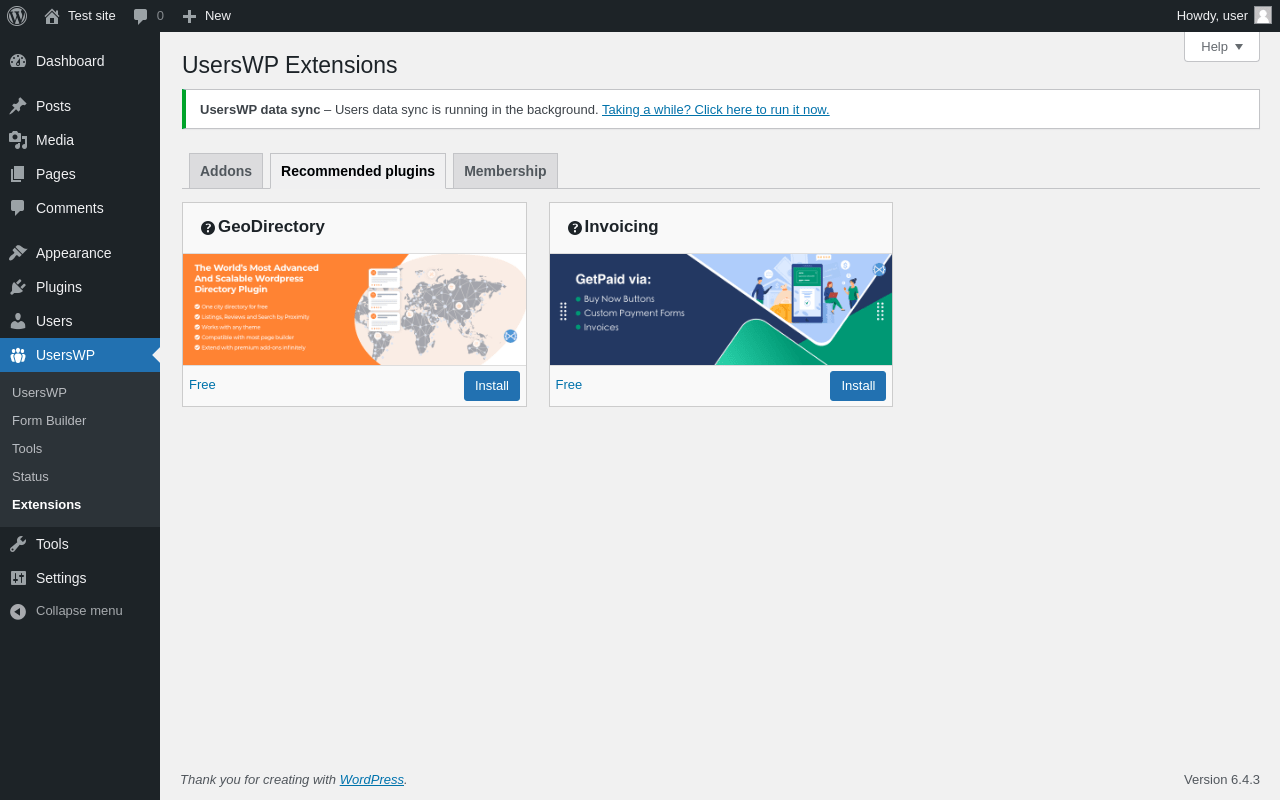Click the GeoDirectory help question mark icon
Image resolution: width=1280 pixels, height=800 pixels.
point(208,228)
